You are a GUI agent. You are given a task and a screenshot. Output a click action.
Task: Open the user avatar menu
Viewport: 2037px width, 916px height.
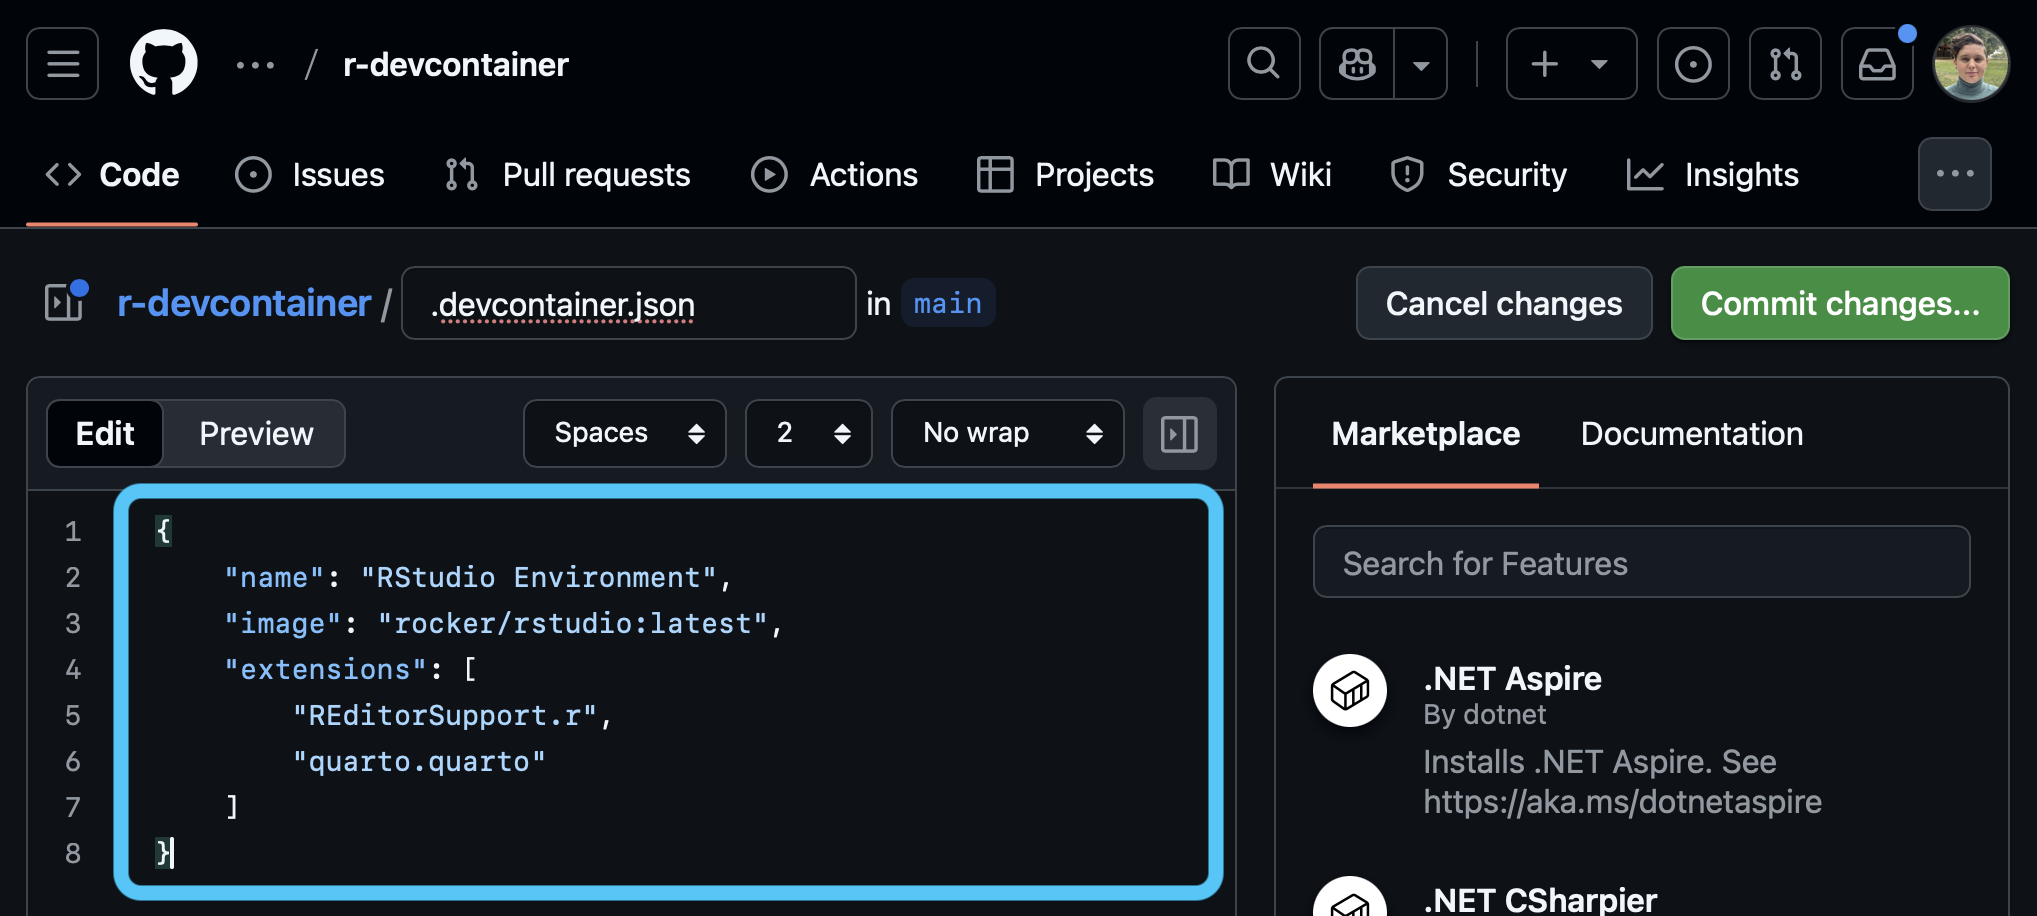pos(1971,64)
